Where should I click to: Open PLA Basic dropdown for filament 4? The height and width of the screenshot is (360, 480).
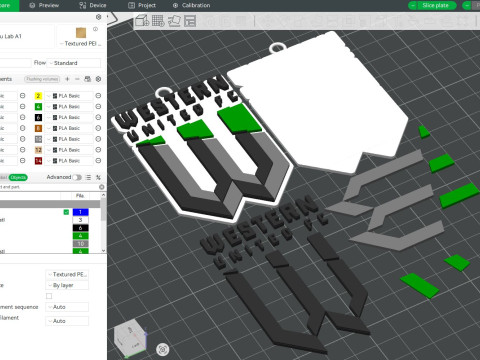[x=68, y=107]
